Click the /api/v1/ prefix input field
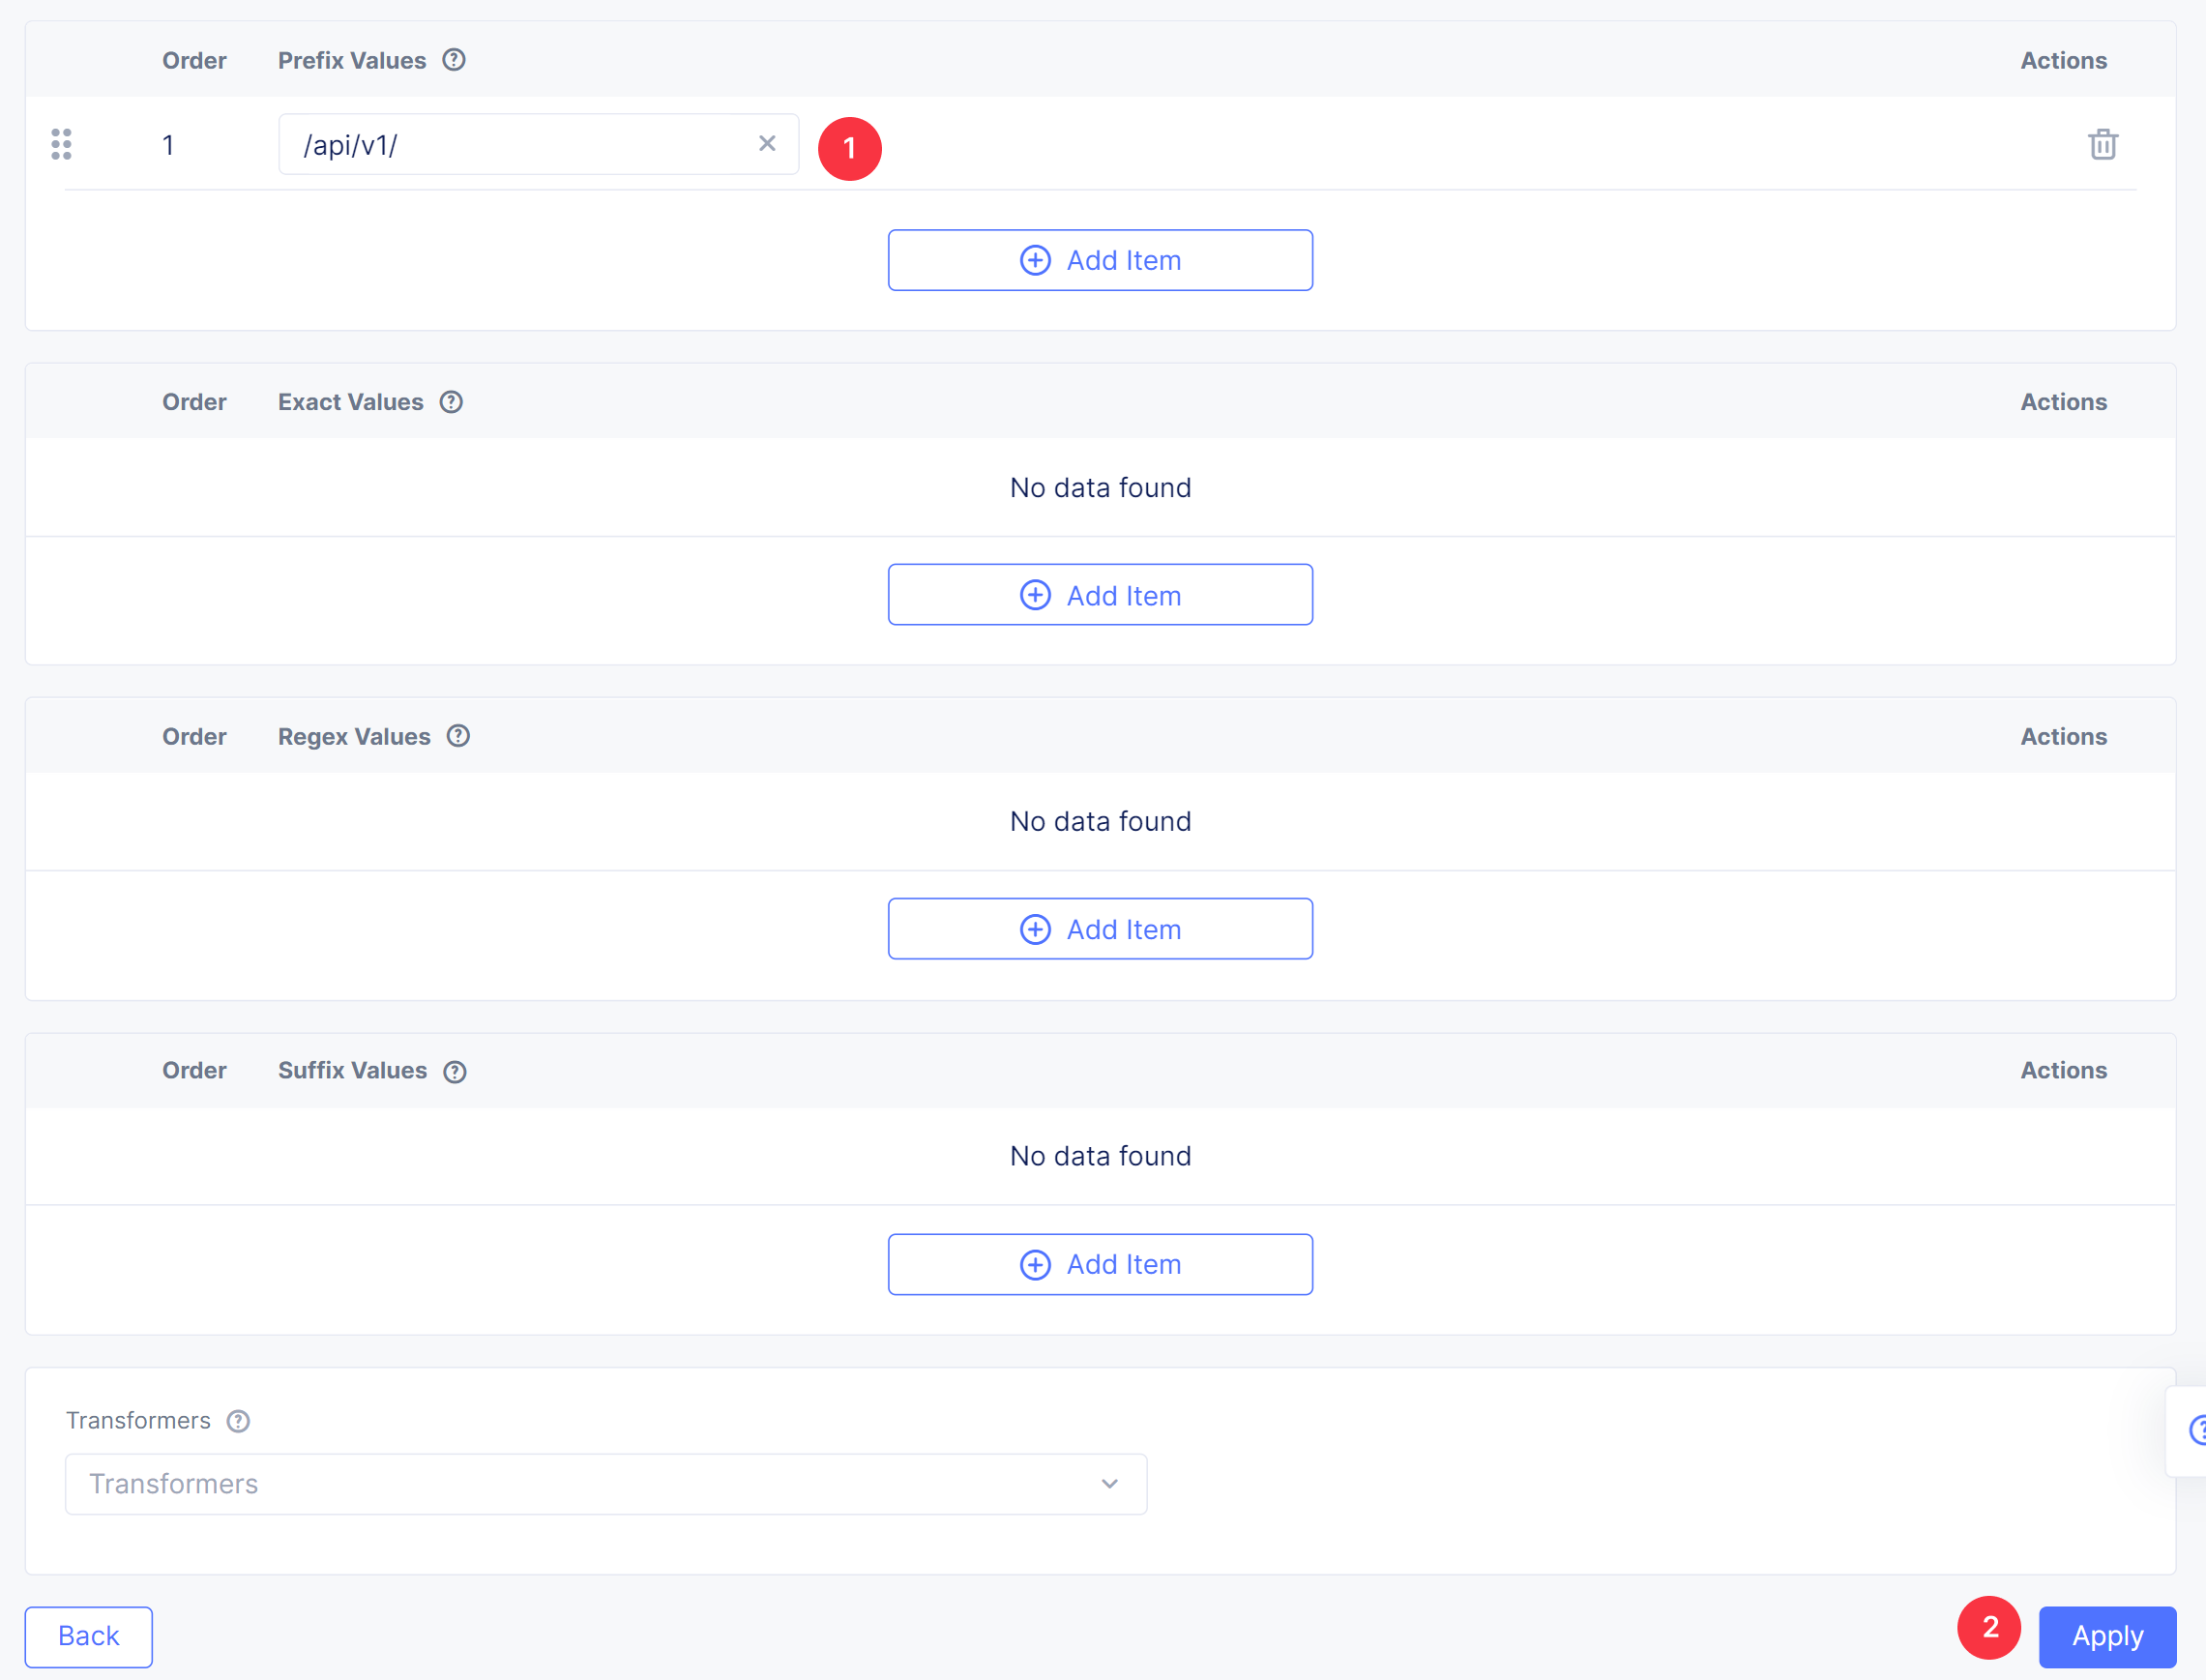Image resolution: width=2206 pixels, height=1680 pixels. (522, 145)
